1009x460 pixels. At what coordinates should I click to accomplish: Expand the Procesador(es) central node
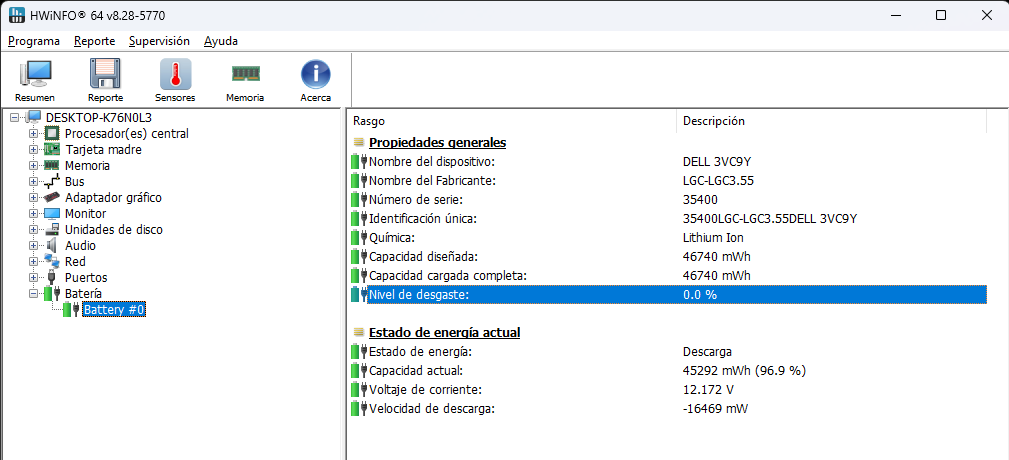pyautogui.click(x=34, y=134)
